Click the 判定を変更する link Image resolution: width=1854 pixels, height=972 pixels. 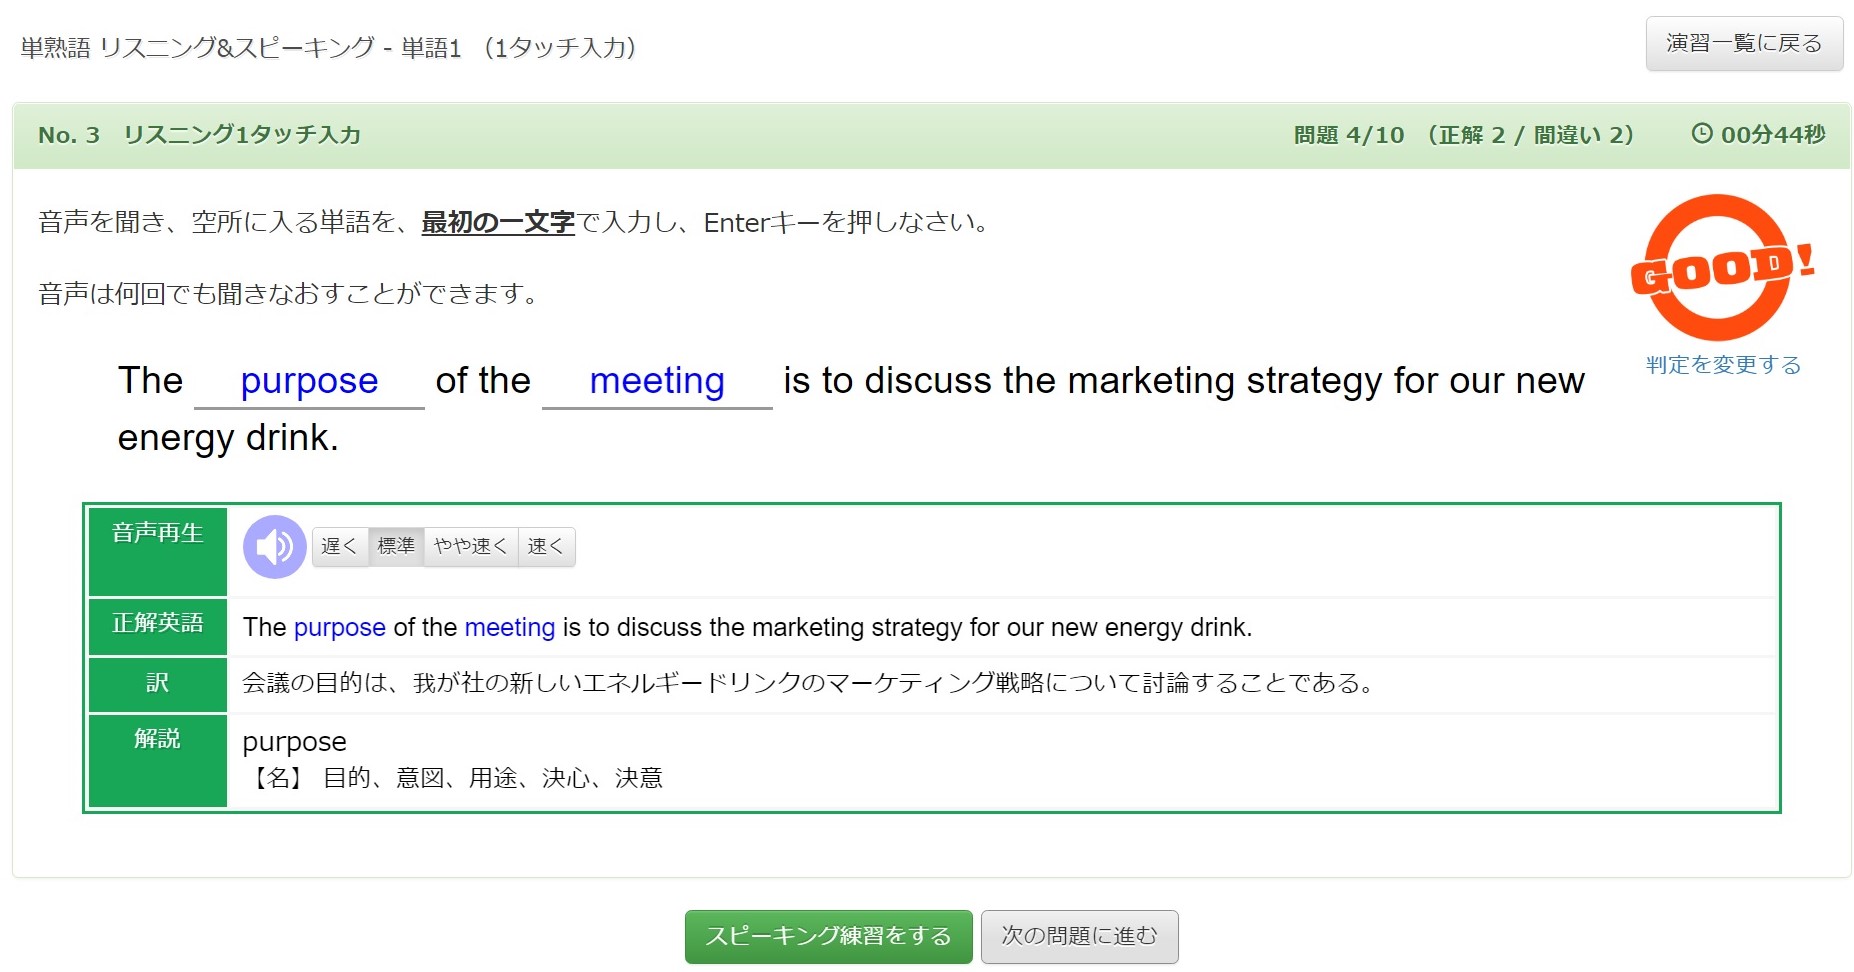tap(1723, 365)
